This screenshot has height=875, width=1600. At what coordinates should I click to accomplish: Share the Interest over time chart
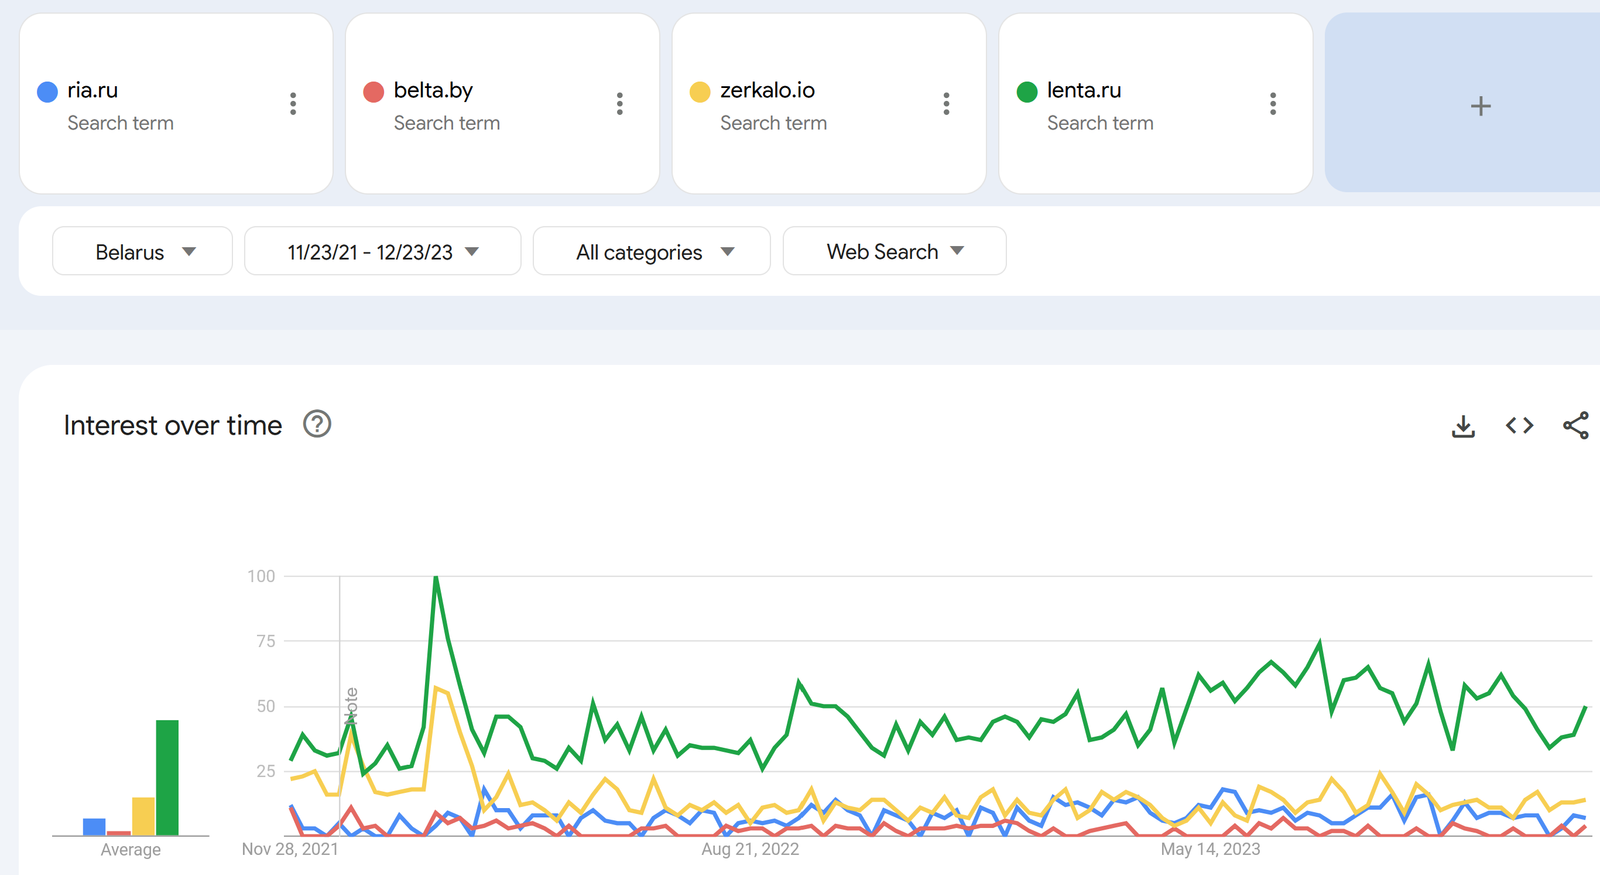(1575, 426)
